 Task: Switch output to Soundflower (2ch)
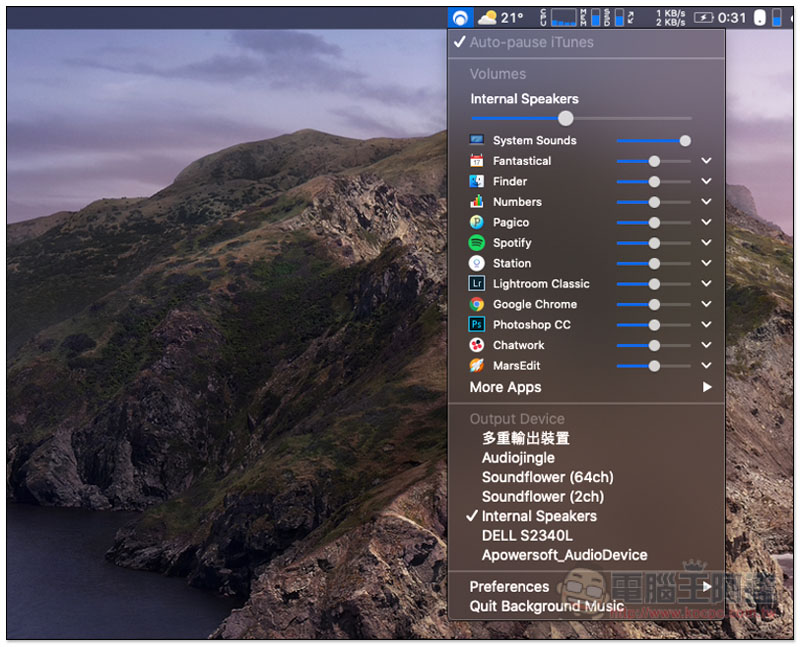(542, 497)
